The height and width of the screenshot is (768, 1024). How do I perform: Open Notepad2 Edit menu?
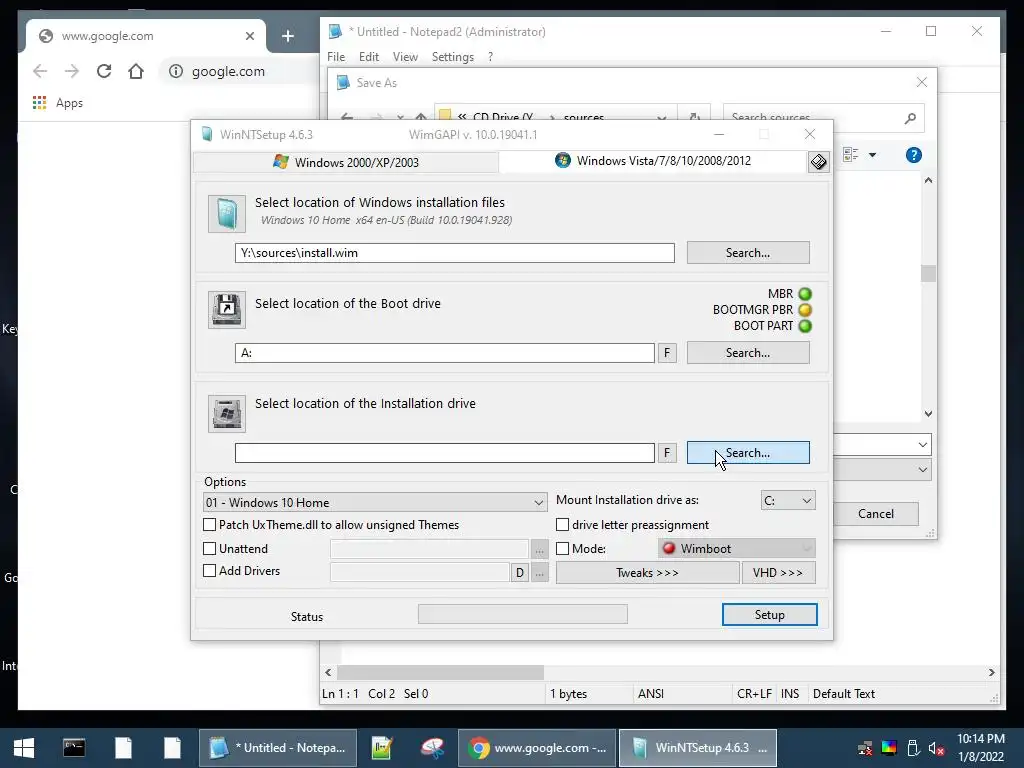368,57
